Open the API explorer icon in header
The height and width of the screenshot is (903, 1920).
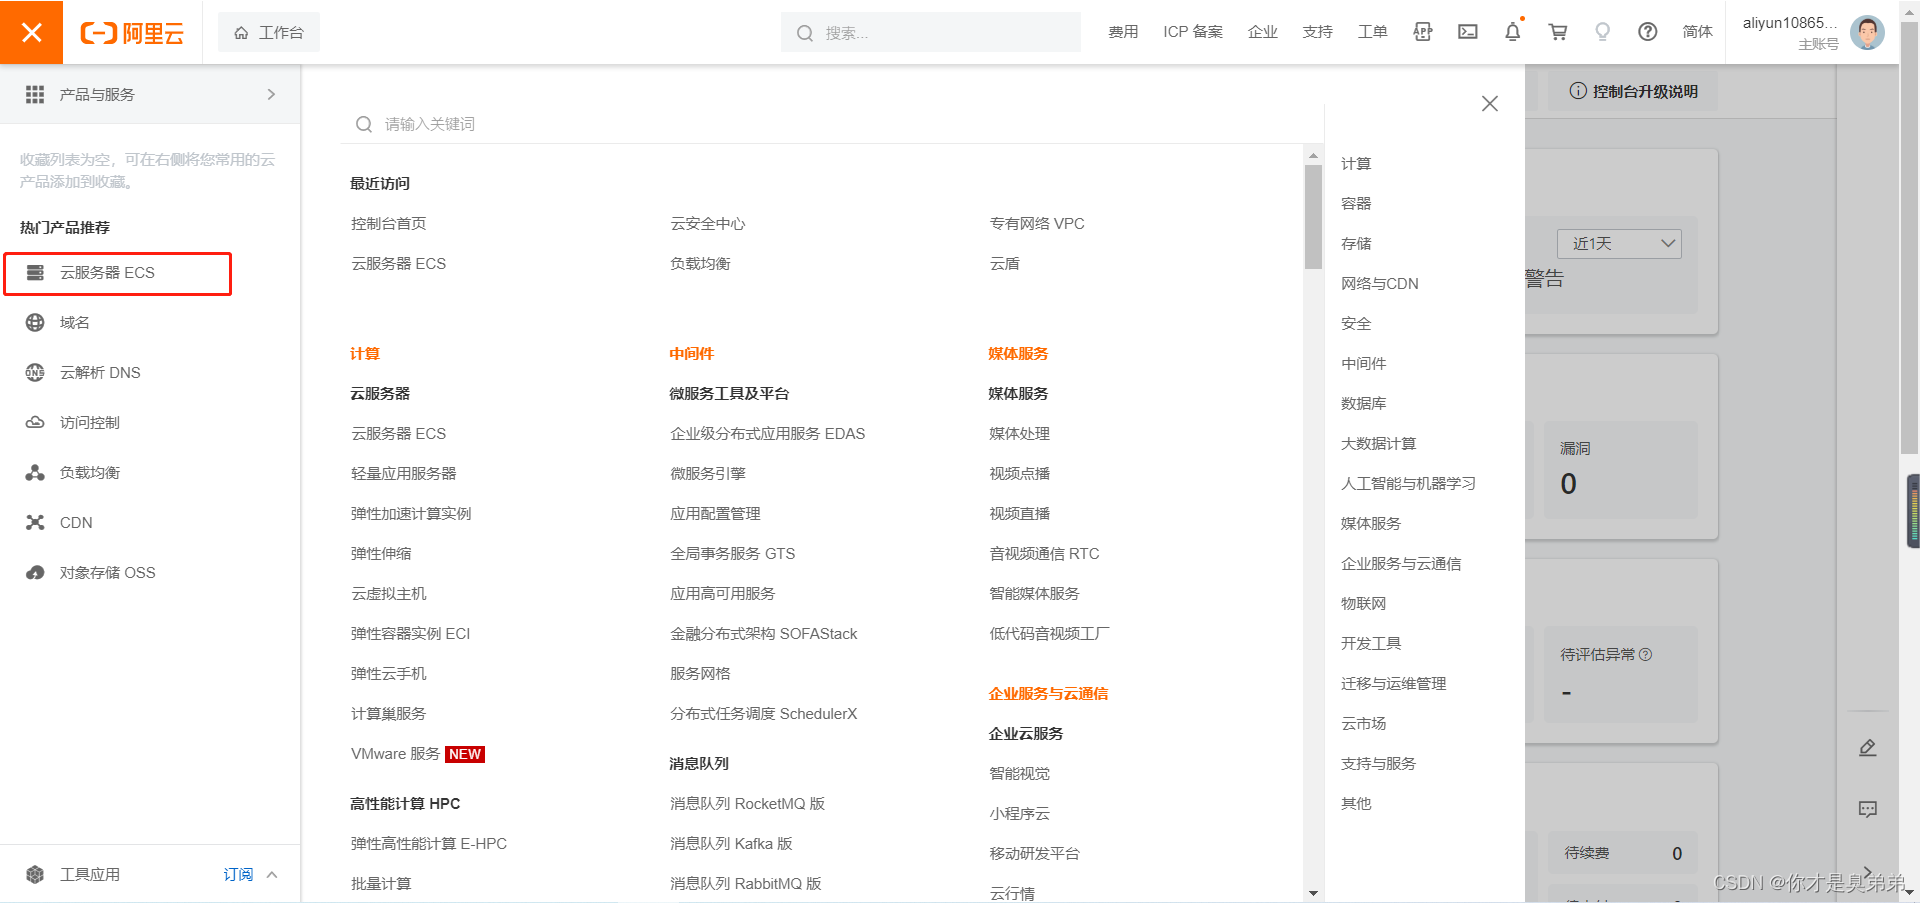click(x=1422, y=32)
